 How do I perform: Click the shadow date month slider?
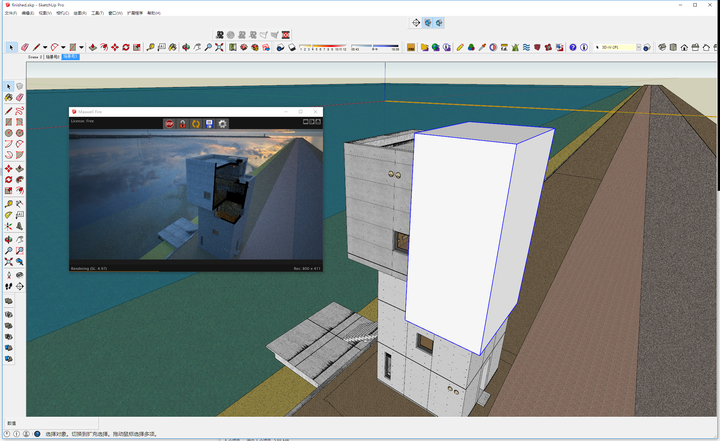pos(320,47)
